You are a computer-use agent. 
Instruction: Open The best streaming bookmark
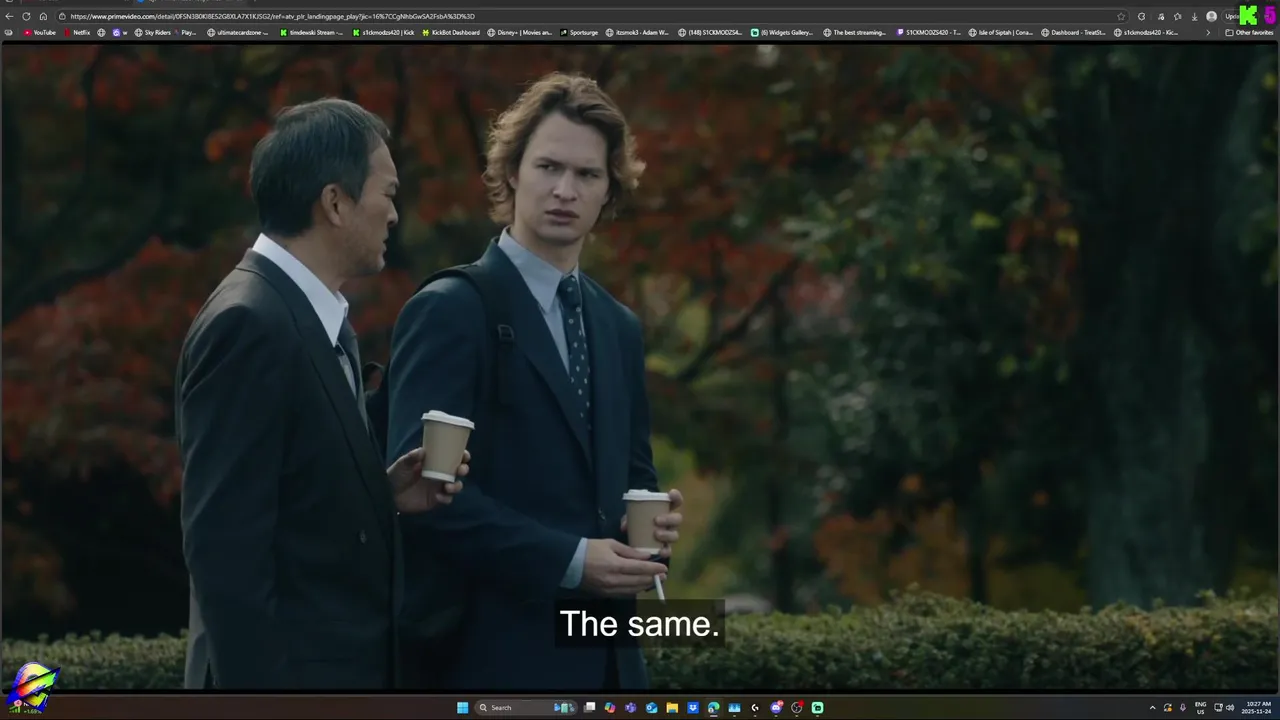pos(855,32)
